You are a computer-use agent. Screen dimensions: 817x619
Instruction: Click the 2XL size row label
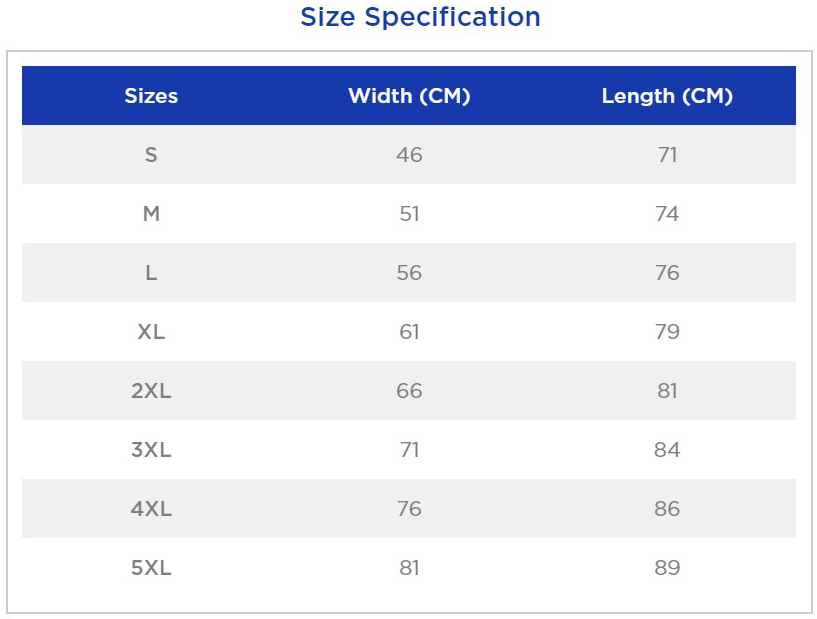[x=151, y=391]
